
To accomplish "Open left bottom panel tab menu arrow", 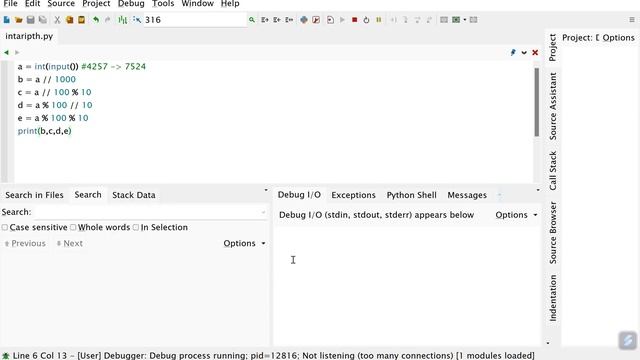I will coord(266,190).
